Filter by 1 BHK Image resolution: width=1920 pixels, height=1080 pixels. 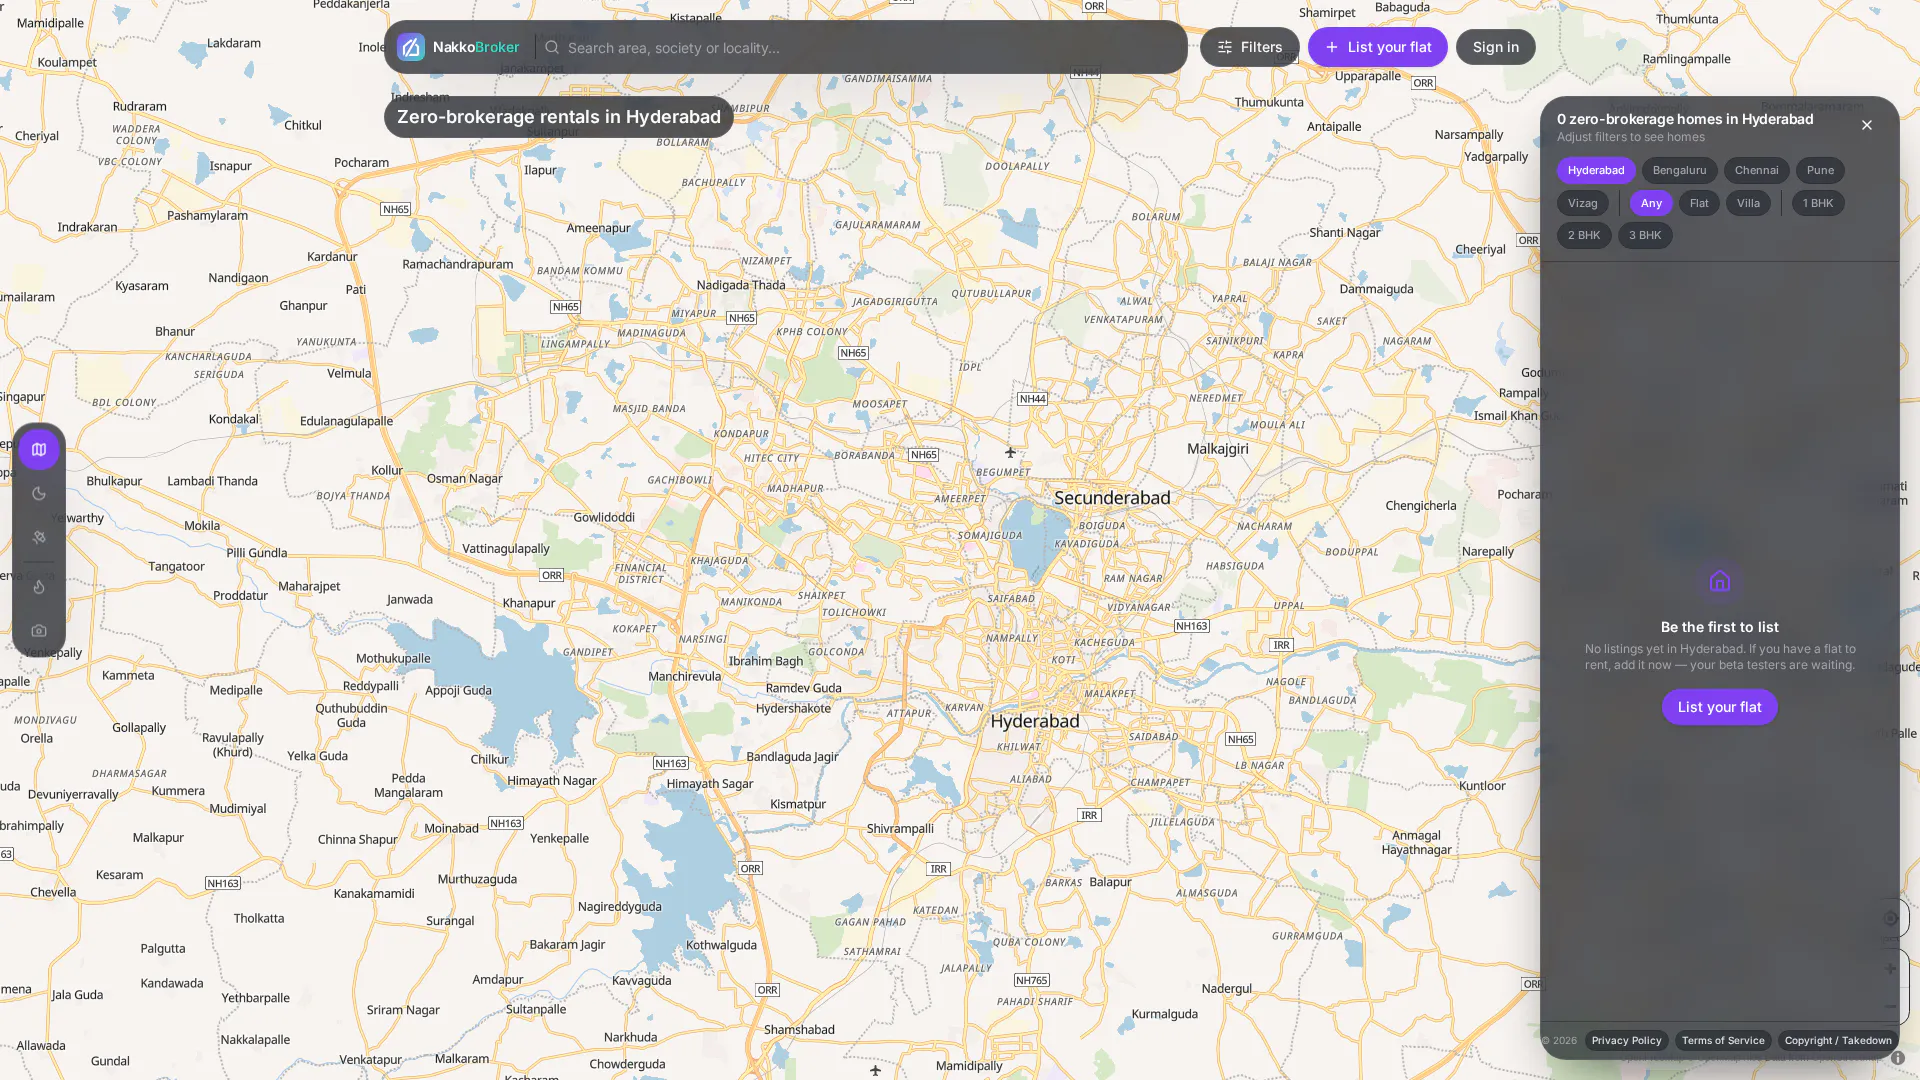[1819, 203]
